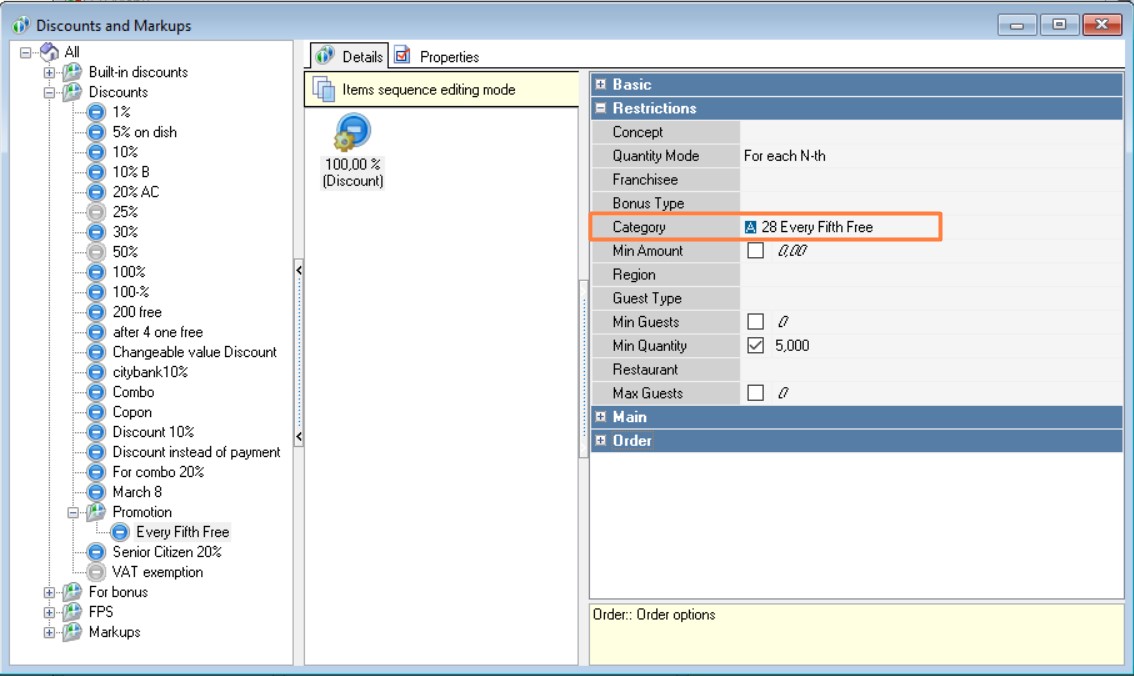Enable the Min Amount checkbox
1134x676 pixels.
(x=756, y=251)
